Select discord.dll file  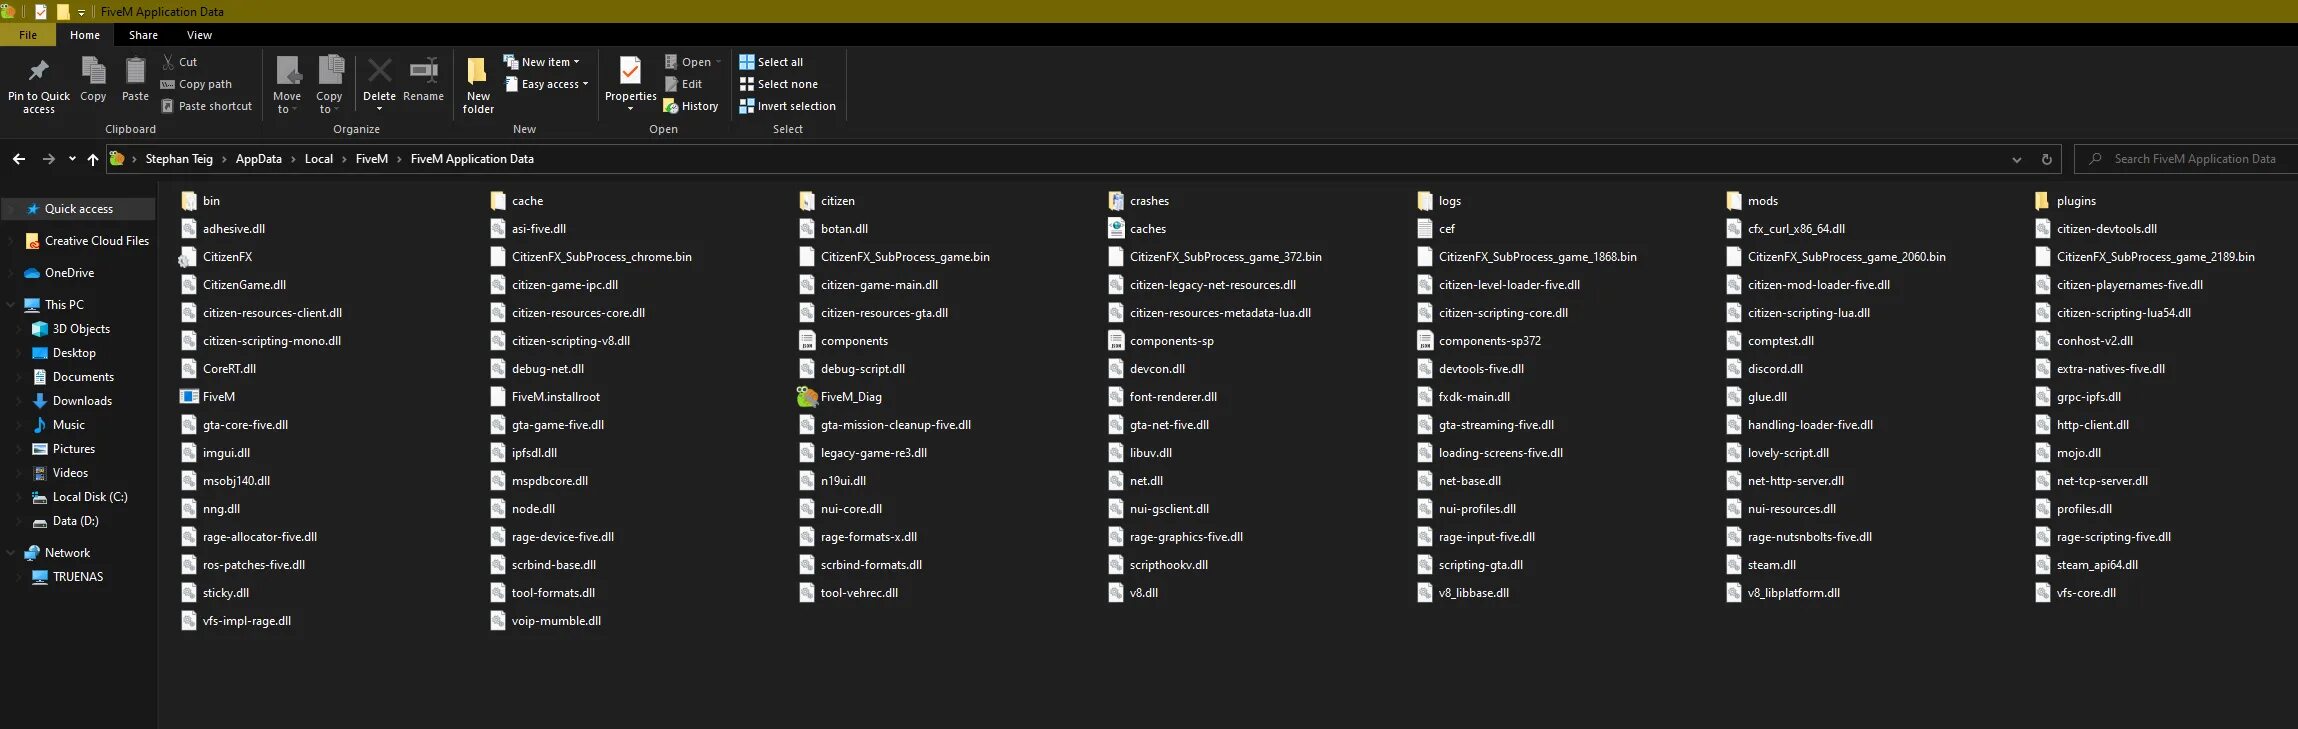point(1764,369)
